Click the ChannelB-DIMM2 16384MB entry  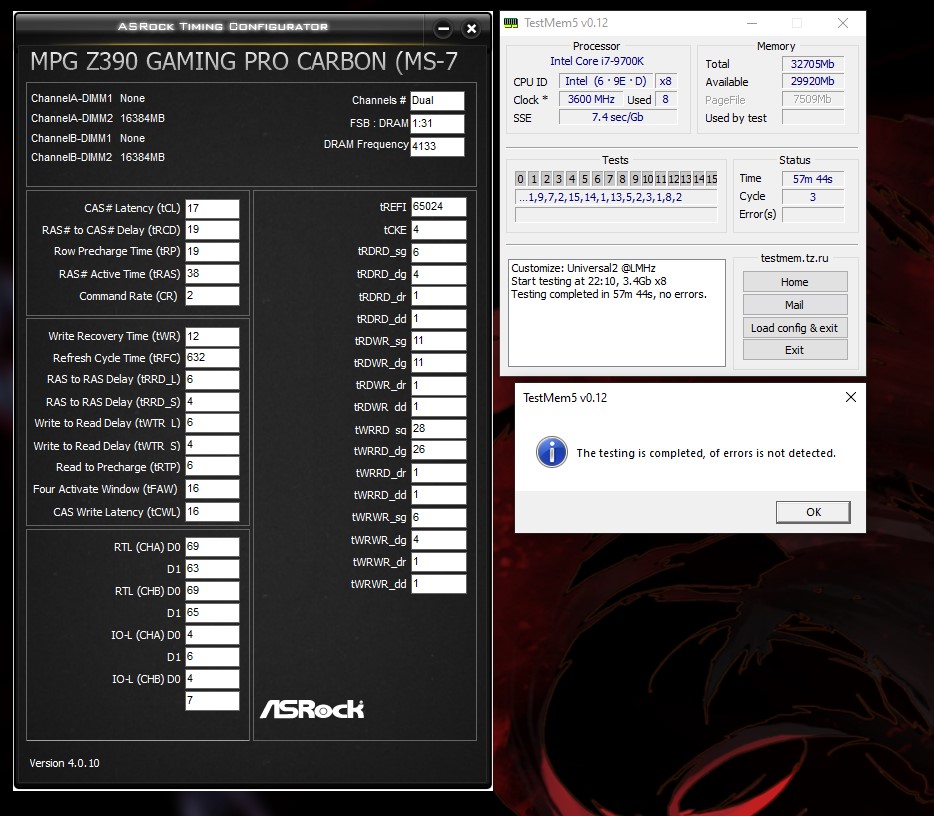(x=98, y=157)
